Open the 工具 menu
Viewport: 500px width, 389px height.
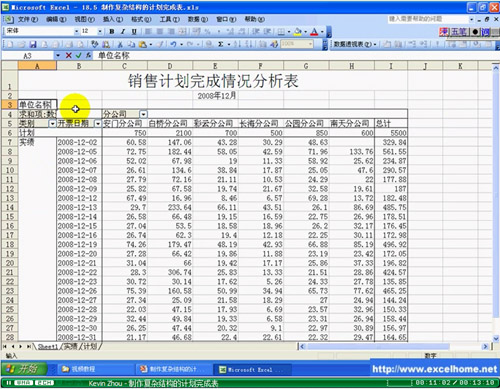(169, 19)
